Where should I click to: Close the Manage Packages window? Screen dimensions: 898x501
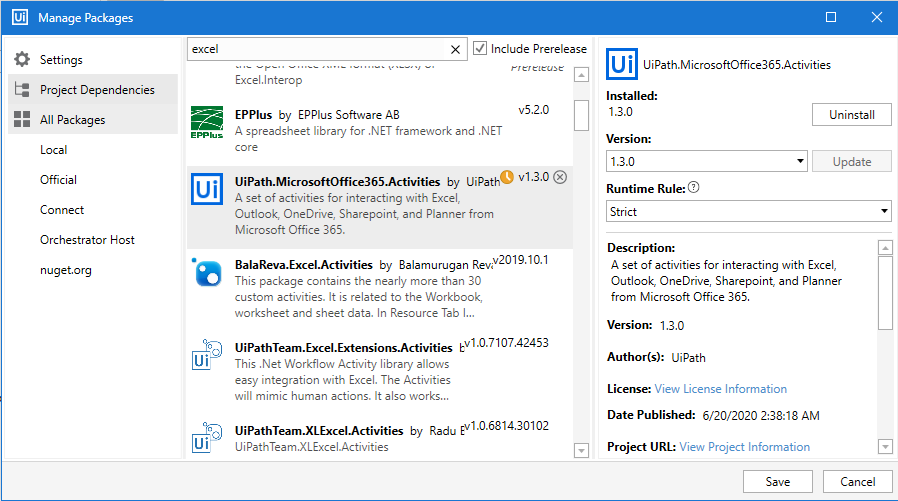(877, 17)
